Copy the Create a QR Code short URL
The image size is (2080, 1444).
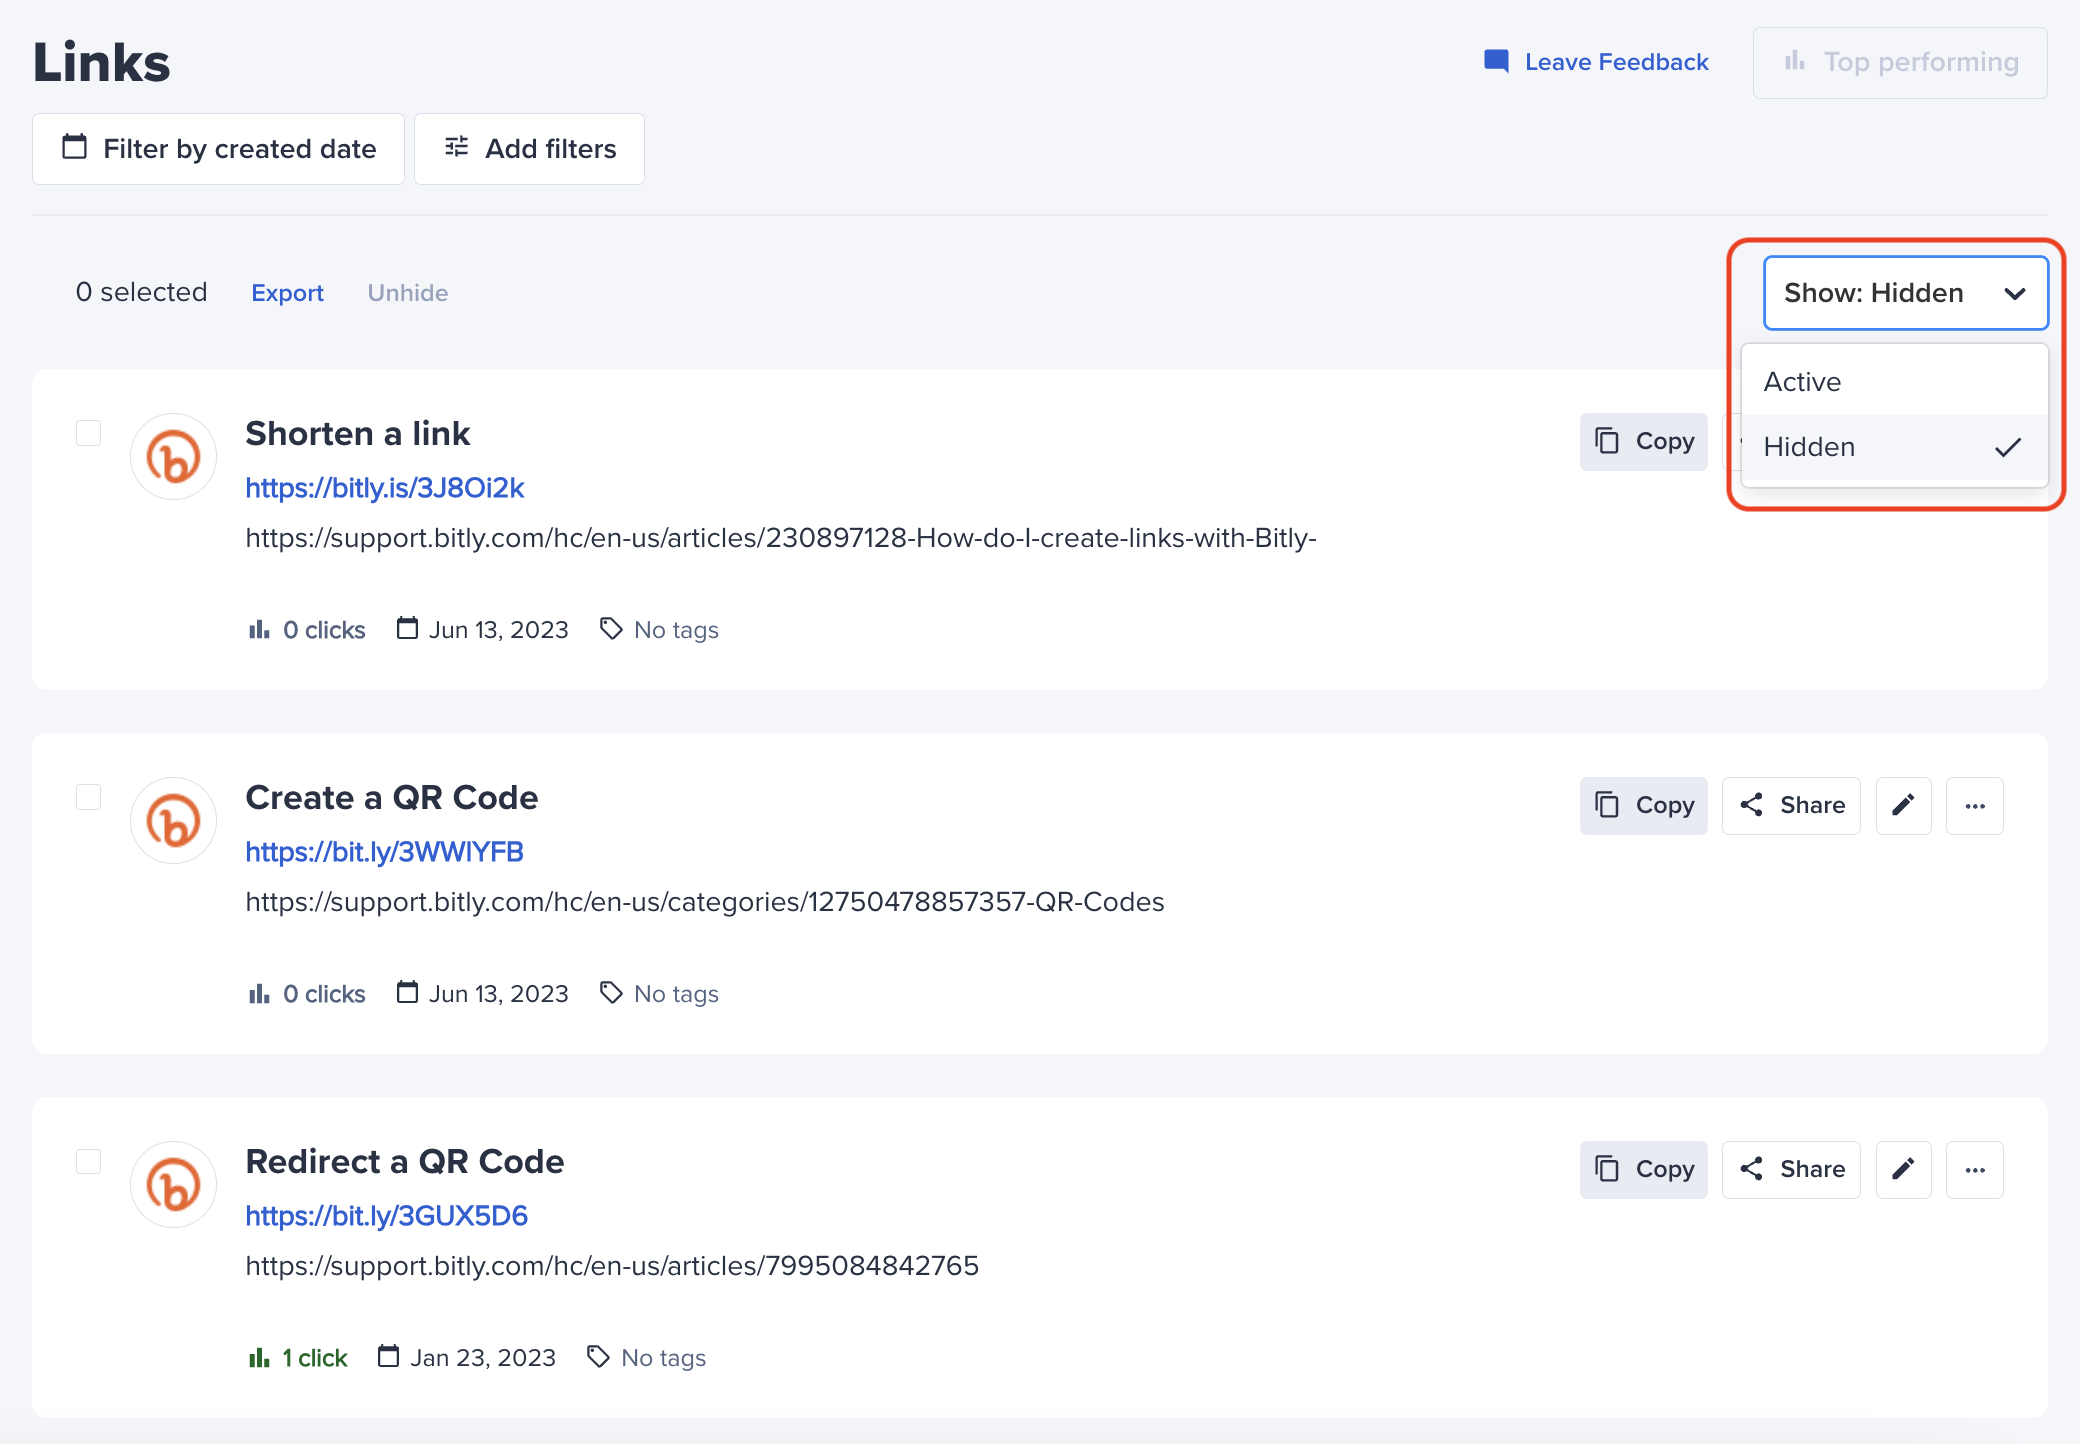coord(1644,805)
